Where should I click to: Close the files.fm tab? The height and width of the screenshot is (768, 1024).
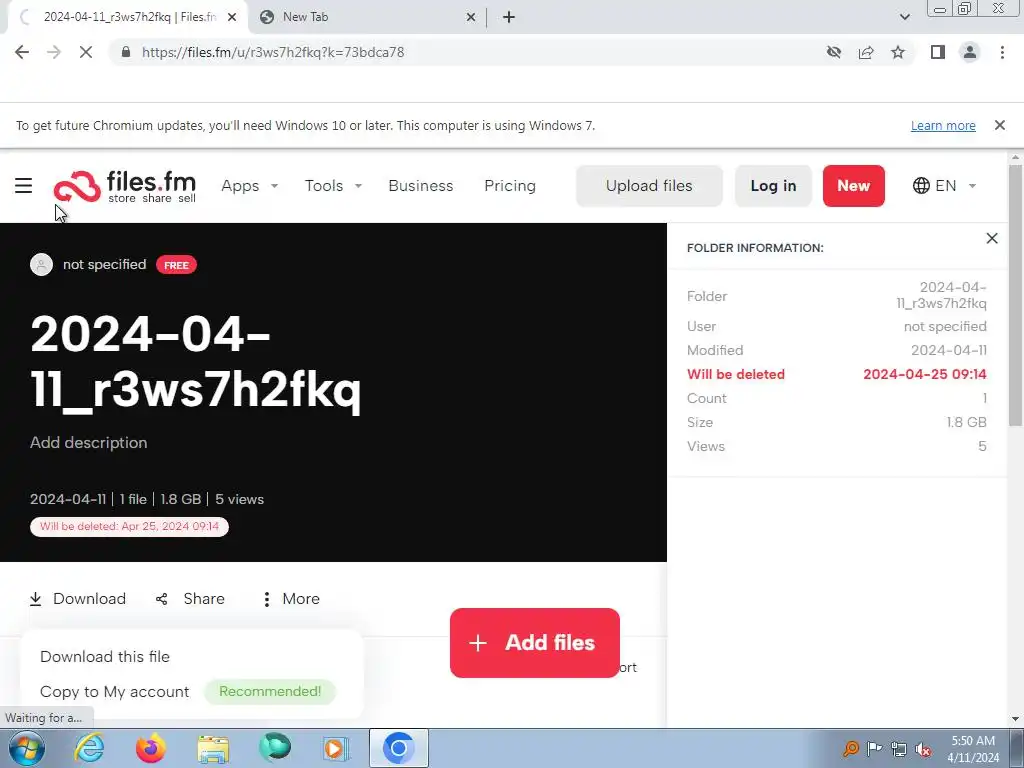(x=232, y=17)
